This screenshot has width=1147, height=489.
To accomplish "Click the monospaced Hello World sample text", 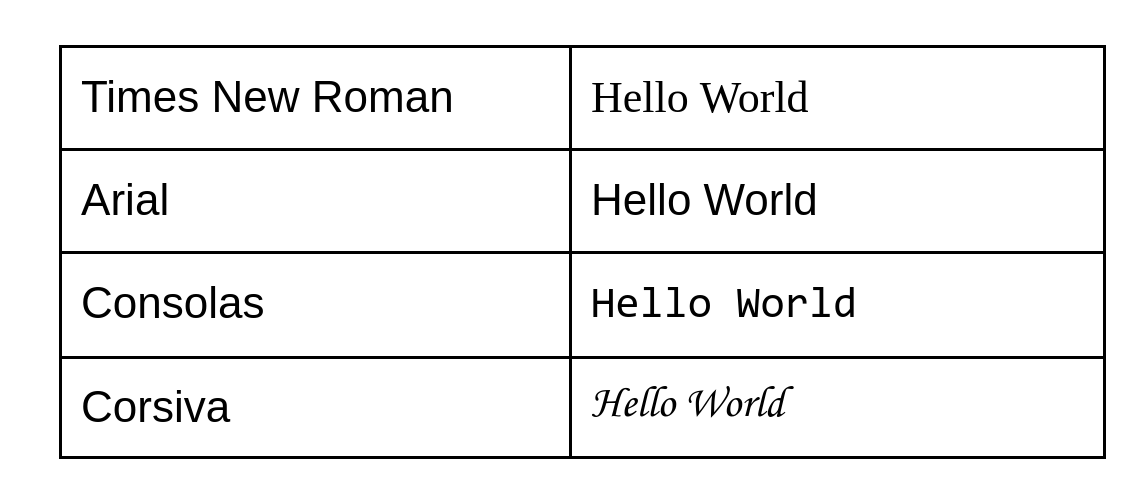I will pos(723,305).
